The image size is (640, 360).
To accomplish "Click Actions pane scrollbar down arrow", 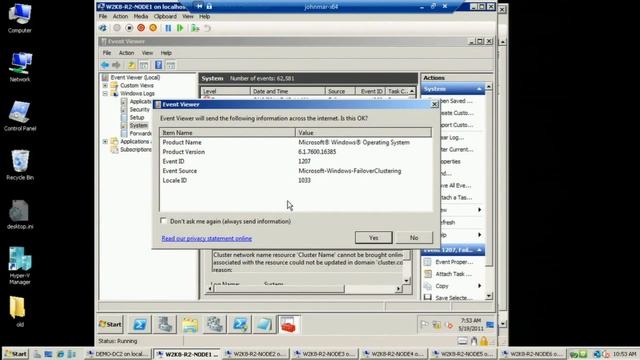I will tap(489, 297).
